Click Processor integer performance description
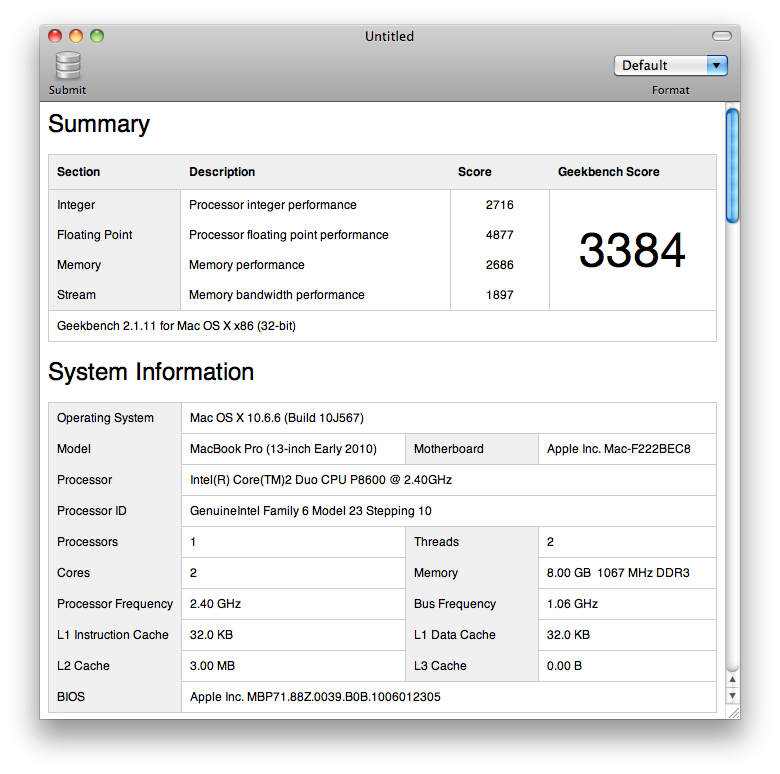The height and width of the screenshot is (774, 780). (273, 204)
